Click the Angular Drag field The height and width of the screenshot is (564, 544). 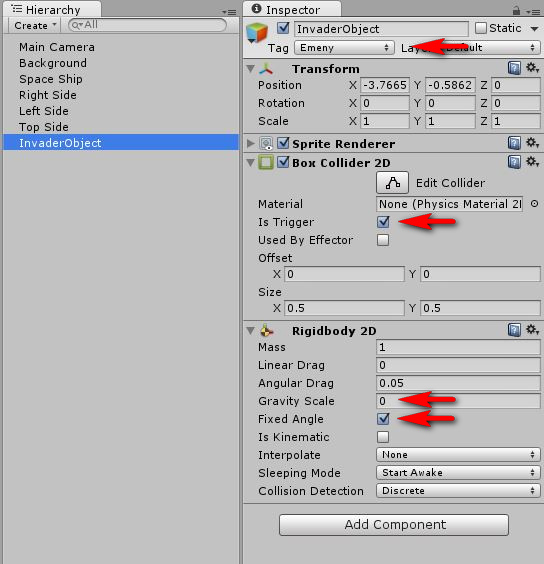pyautogui.click(x=458, y=383)
